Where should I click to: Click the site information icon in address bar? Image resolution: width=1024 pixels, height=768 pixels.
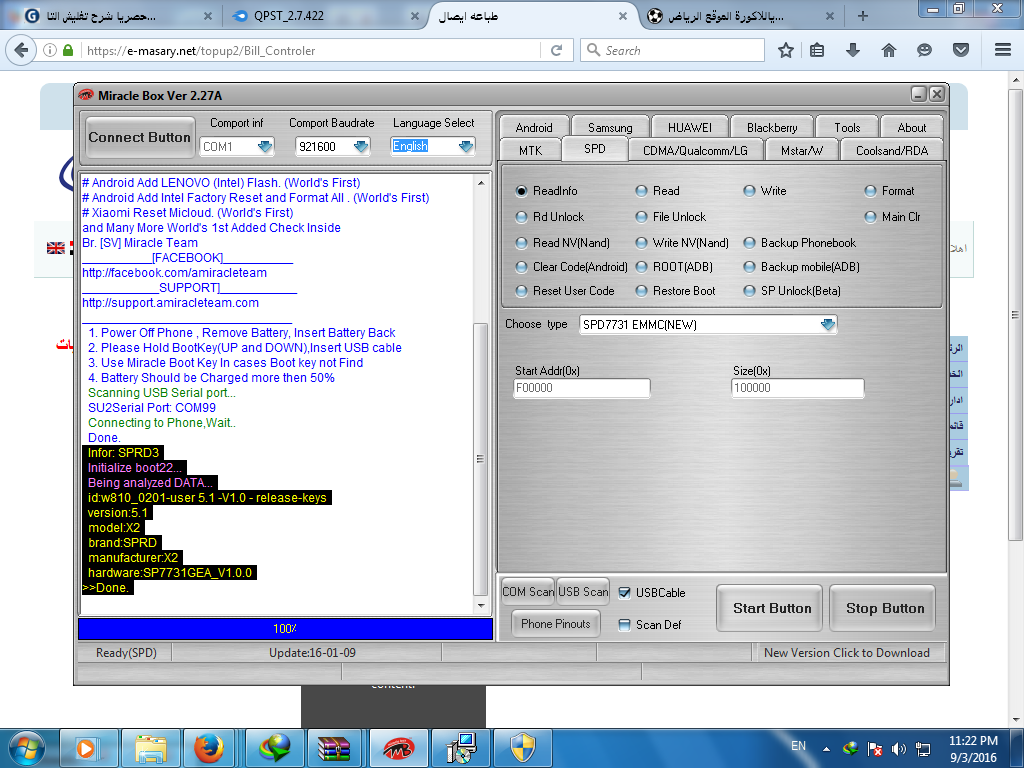tap(50, 50)
